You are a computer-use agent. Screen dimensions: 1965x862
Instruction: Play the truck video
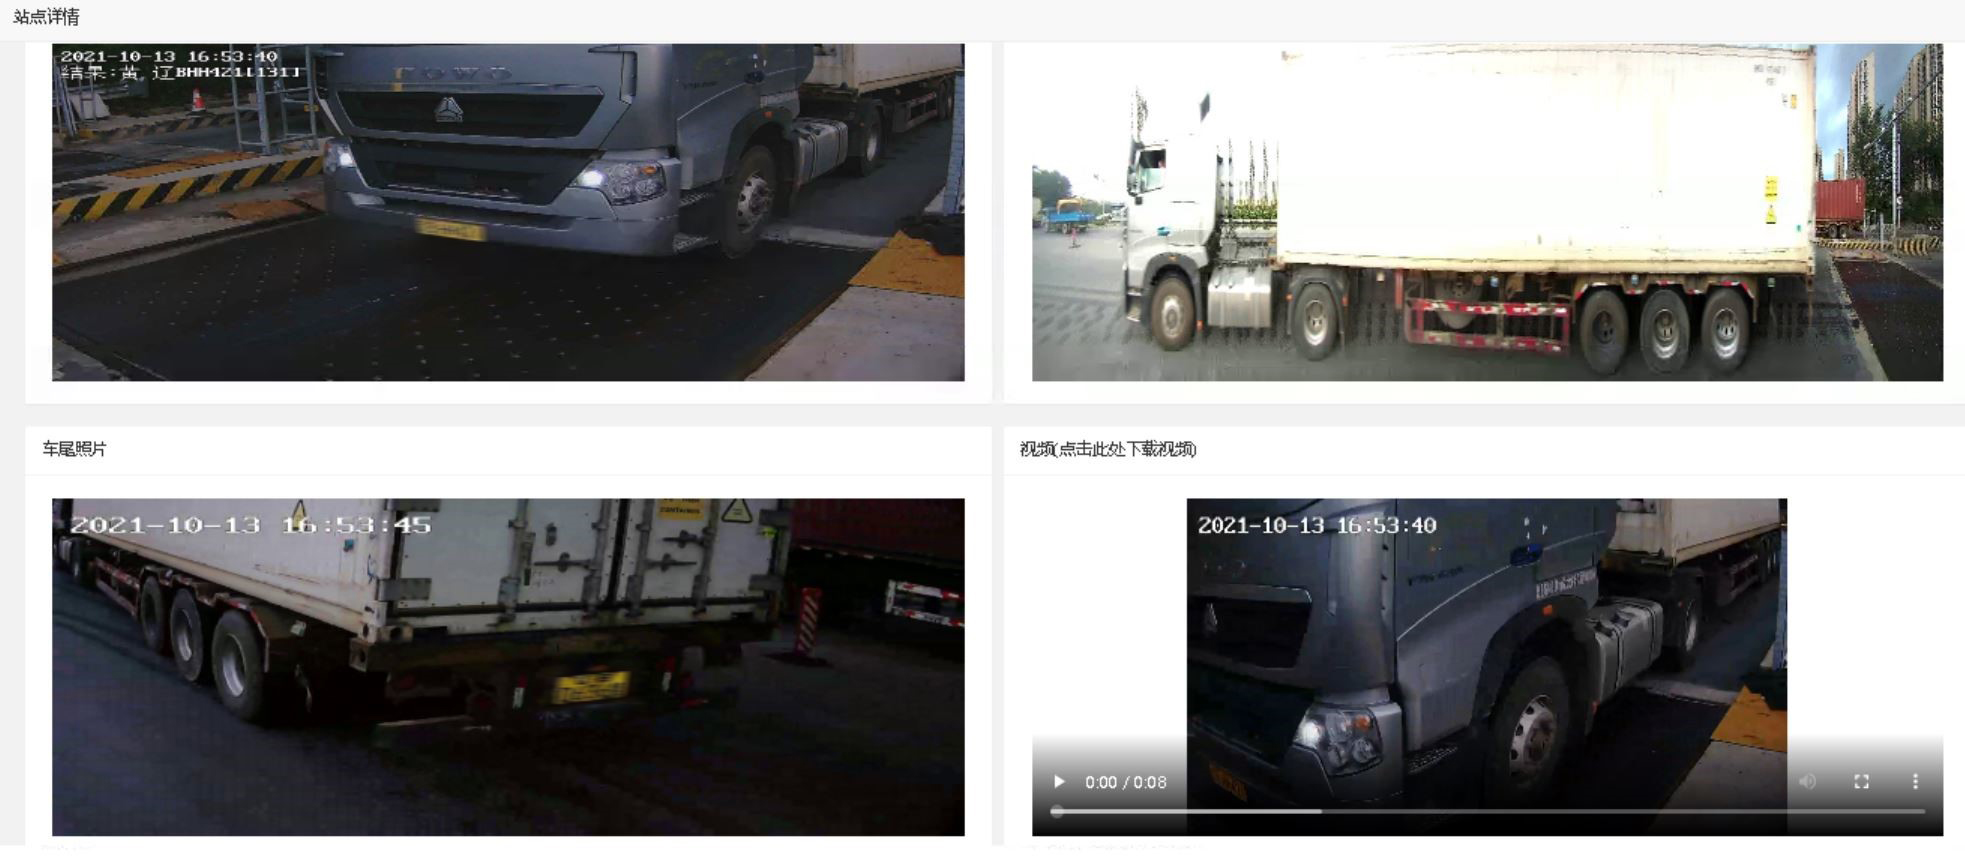point(1059,782)
